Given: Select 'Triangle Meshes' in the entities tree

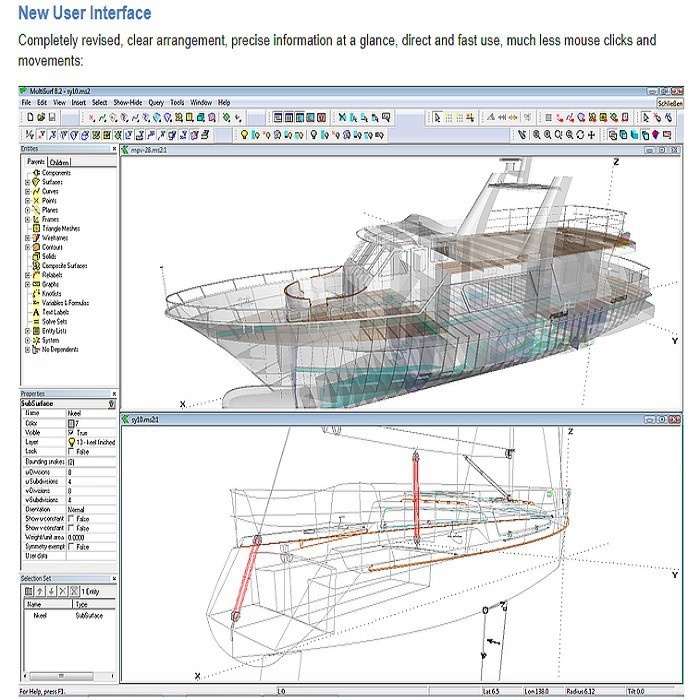Looking at the screenshot, I should coord(61,229).
